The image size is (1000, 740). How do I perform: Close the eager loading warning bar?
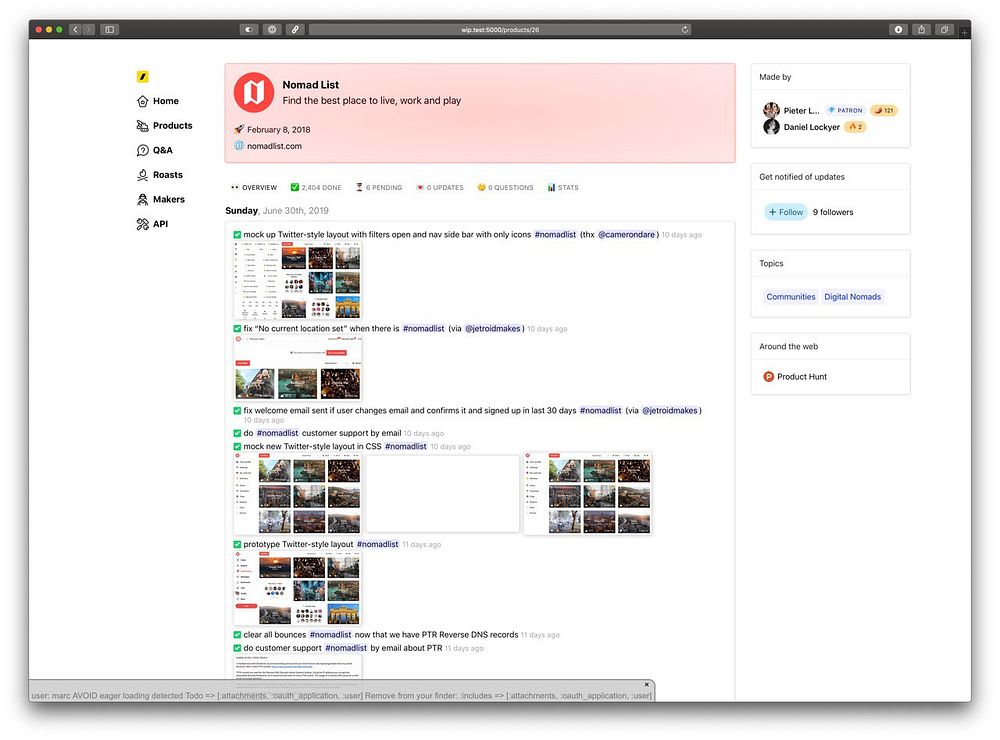646,684
